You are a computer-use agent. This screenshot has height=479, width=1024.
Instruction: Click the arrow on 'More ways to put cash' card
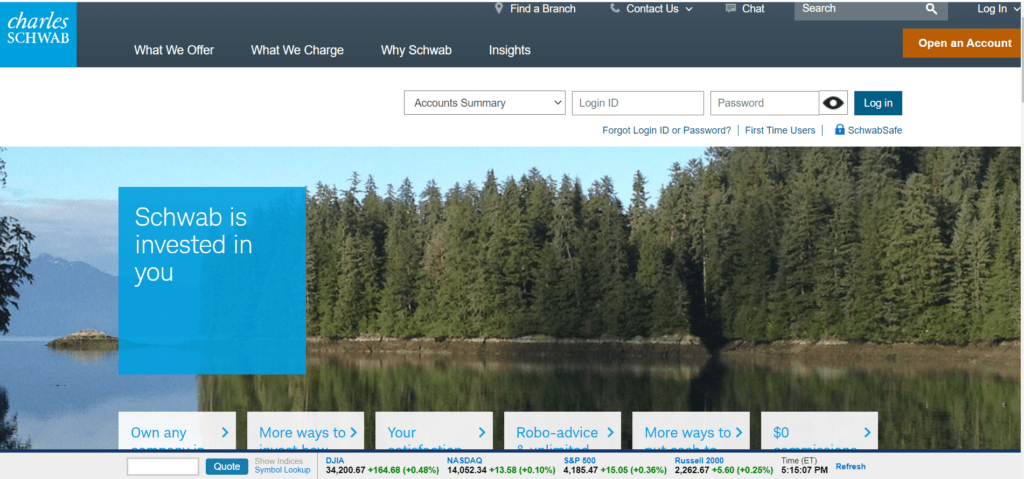(x=739, y=432)
